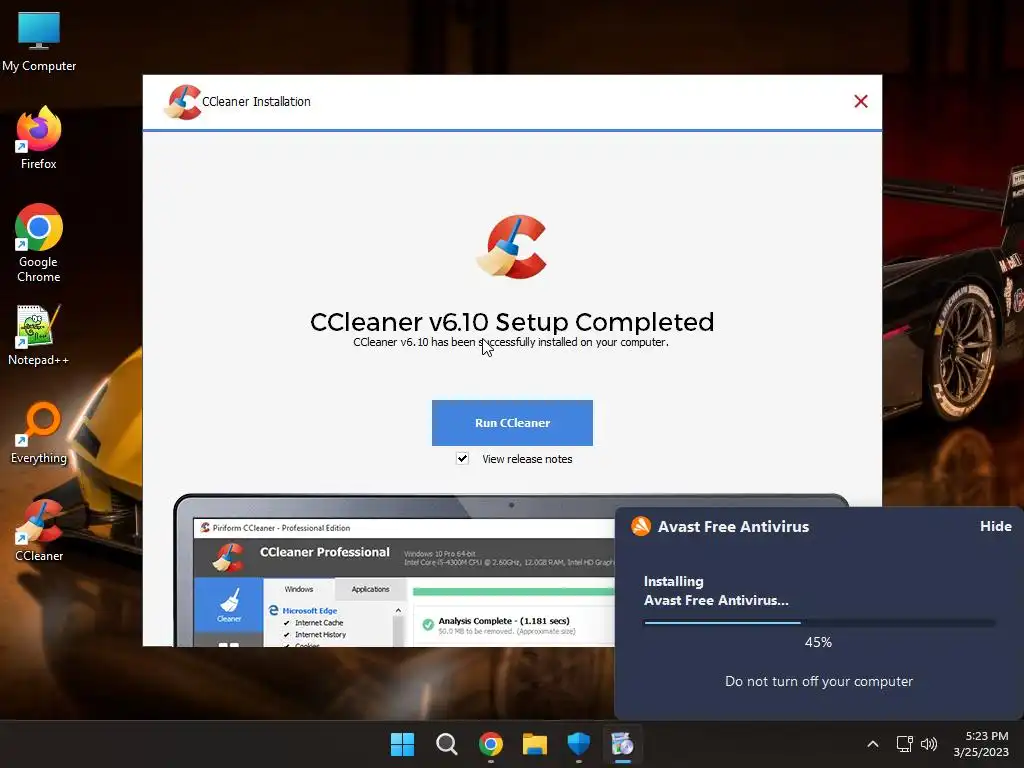Screen dimensions: 1024x768
Task: Show hidden system tray icons
Action: [x=872, y=744]
